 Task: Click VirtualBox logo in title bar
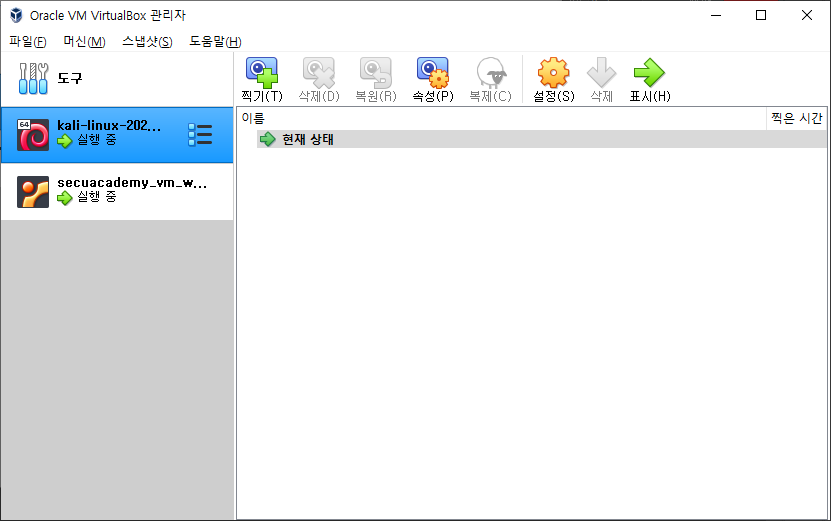(16, 15)
